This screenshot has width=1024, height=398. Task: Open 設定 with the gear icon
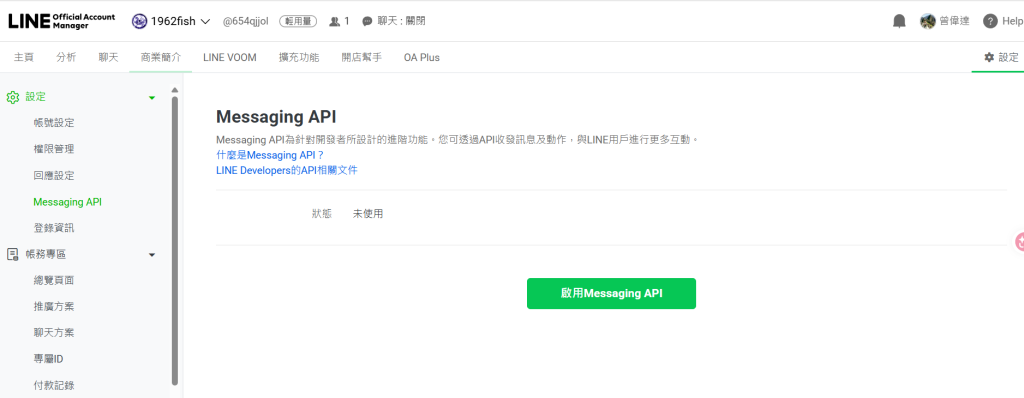(1001, 58)
